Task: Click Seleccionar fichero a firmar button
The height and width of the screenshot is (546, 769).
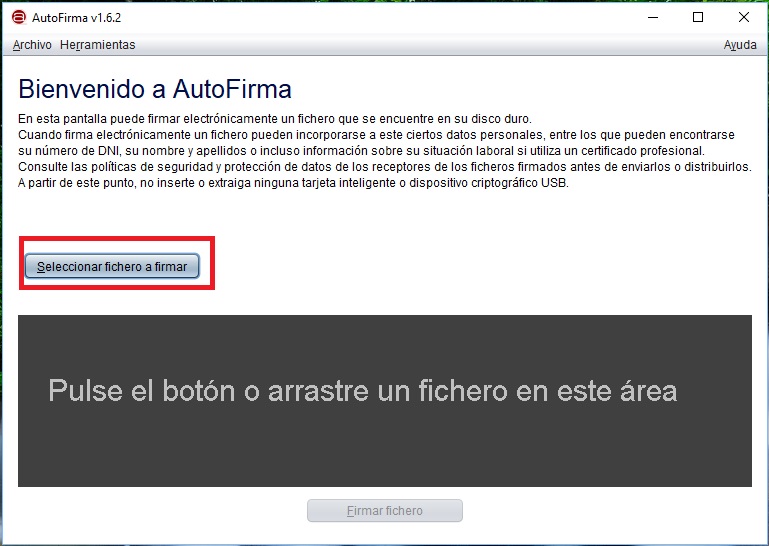Action: pos(112,266)
